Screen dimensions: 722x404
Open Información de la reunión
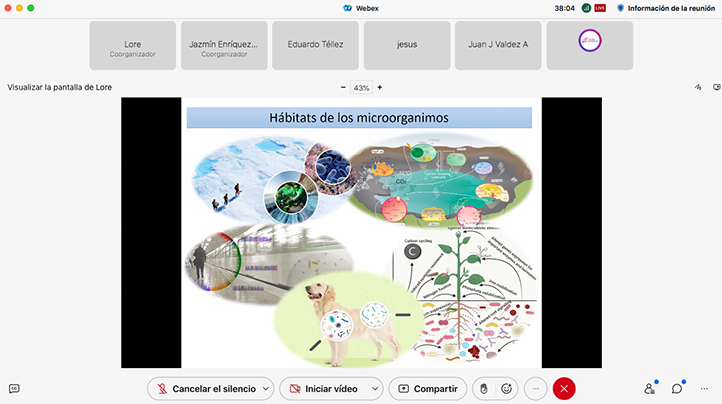coord(667,7)
